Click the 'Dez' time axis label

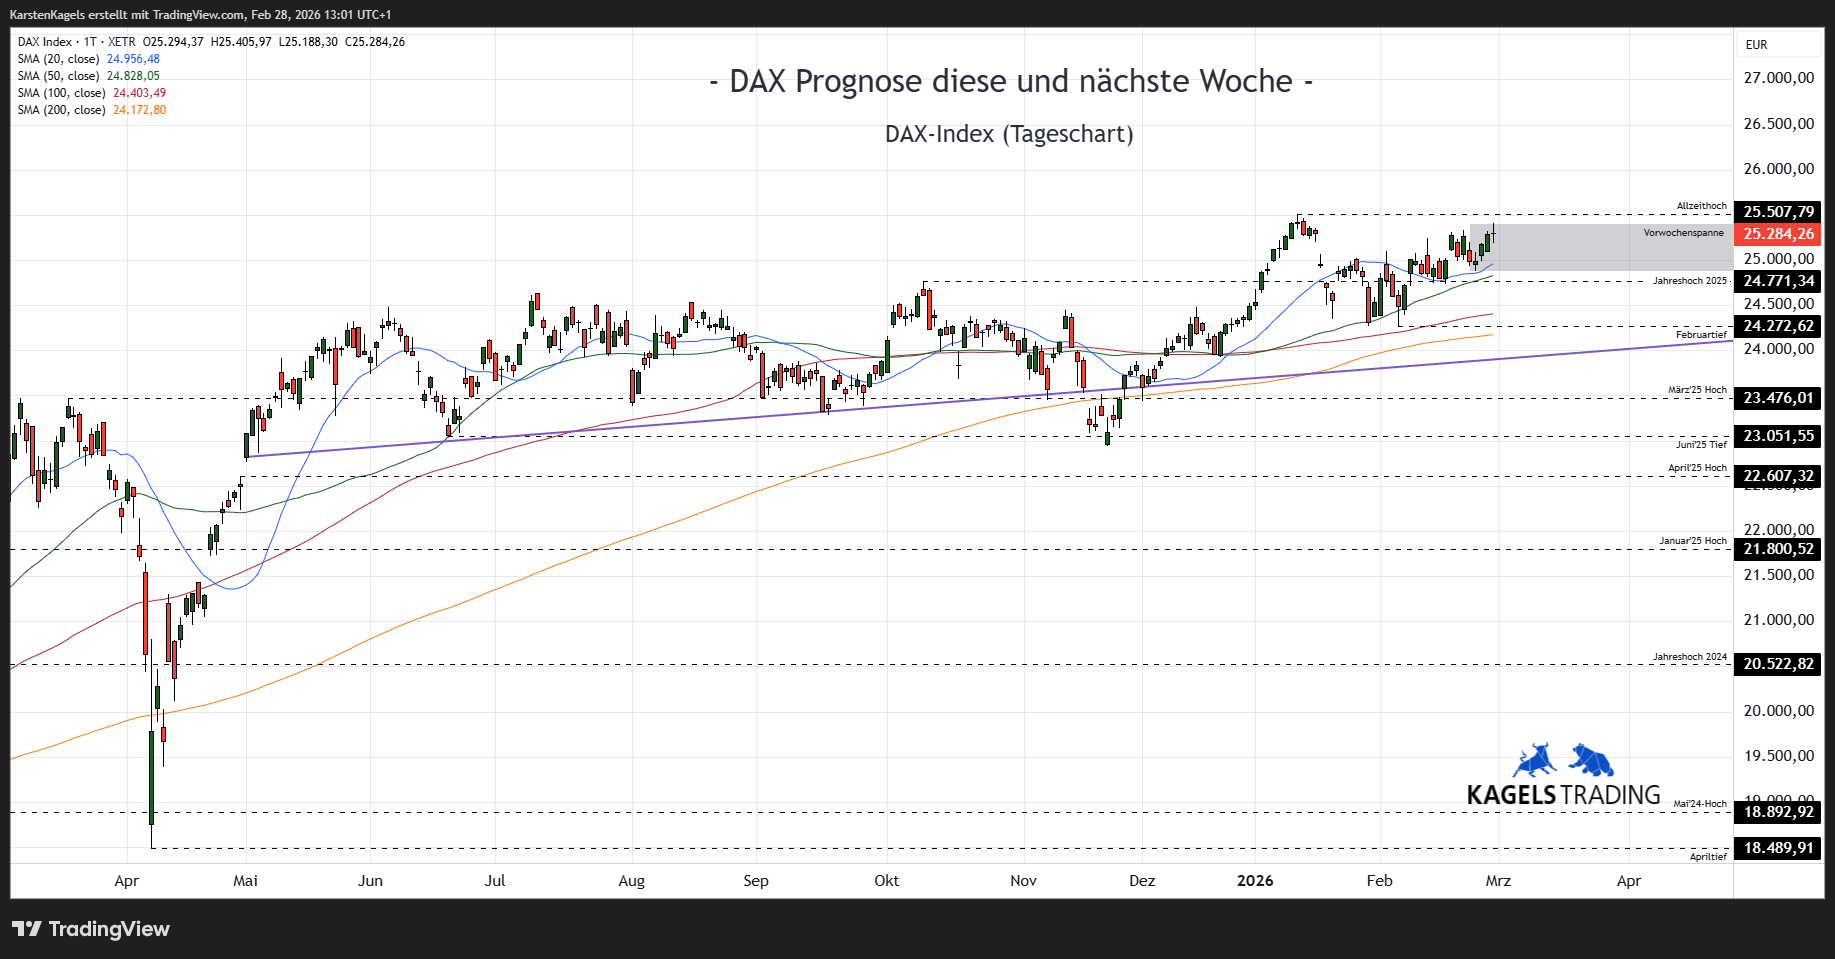(1142, 881)
